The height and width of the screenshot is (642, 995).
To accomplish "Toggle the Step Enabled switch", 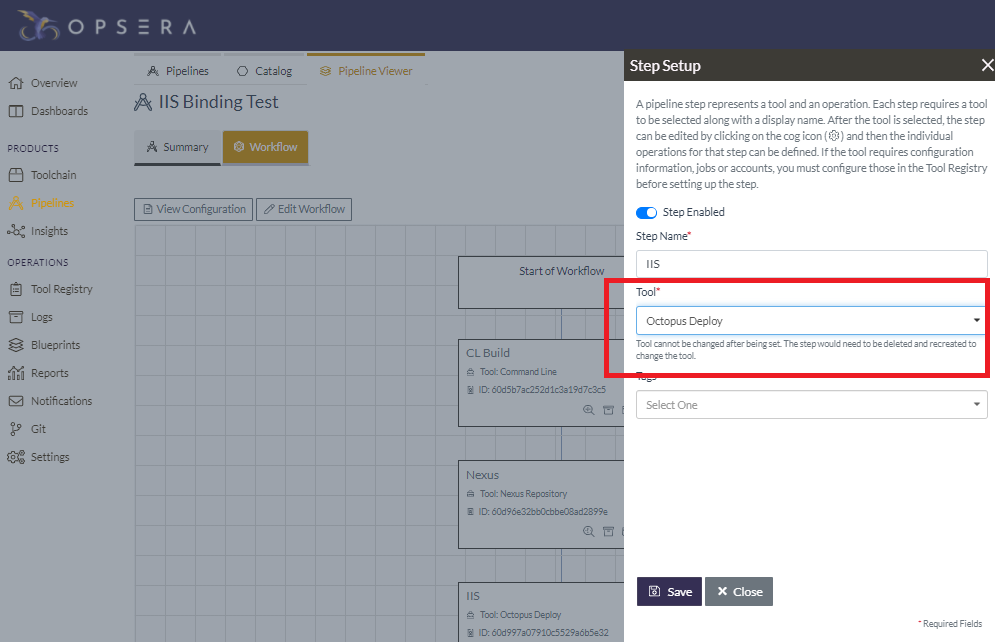I will point(647,212).
